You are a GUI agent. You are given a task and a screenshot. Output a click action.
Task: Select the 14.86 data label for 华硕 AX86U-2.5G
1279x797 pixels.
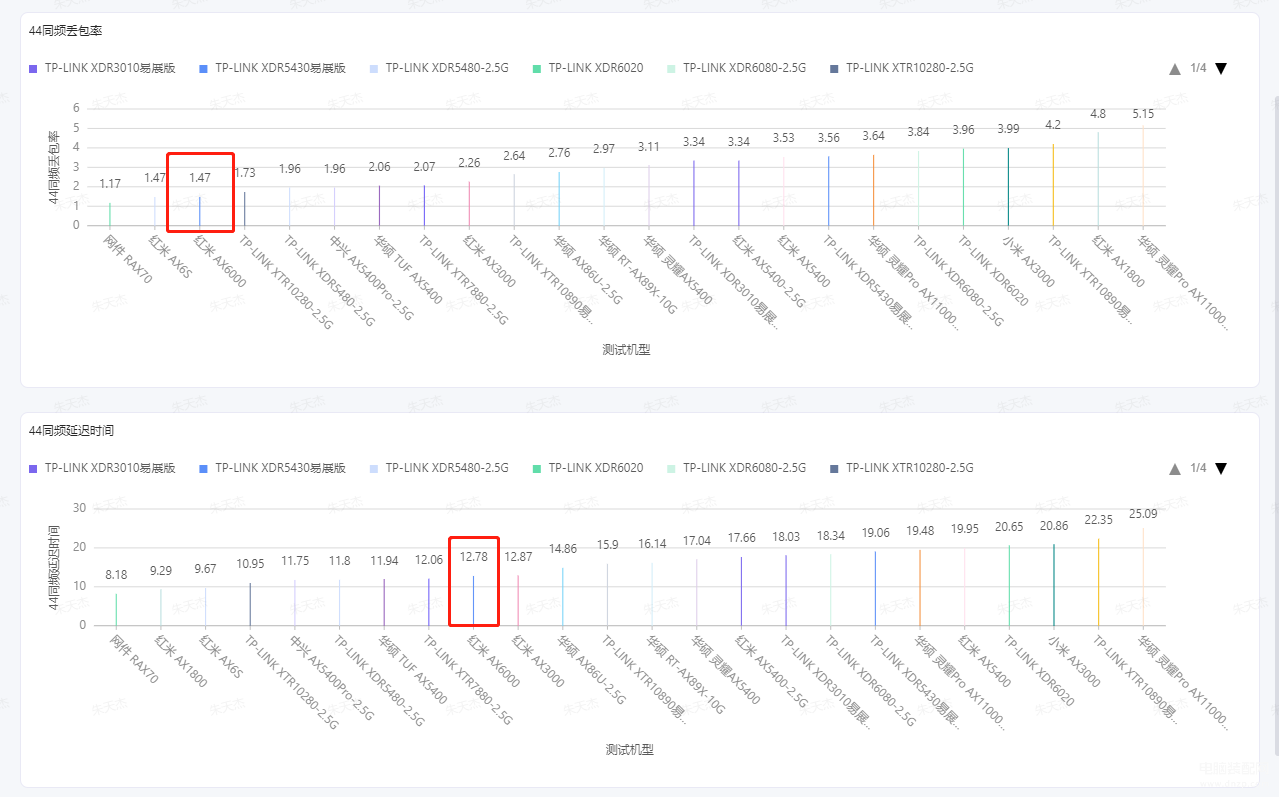563,549
